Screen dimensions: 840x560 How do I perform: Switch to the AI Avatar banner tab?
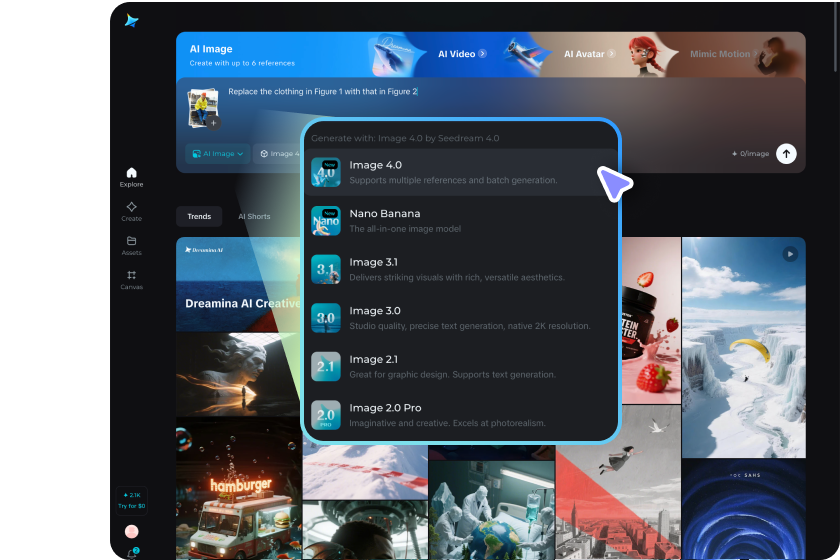coord(589,54)
